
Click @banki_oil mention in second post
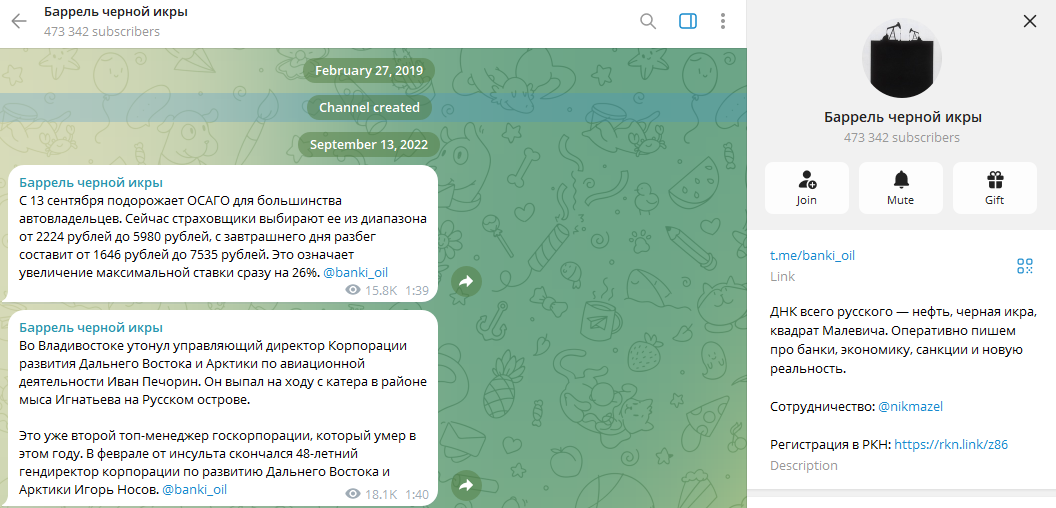pyautogui.click(x=195, y=490)
